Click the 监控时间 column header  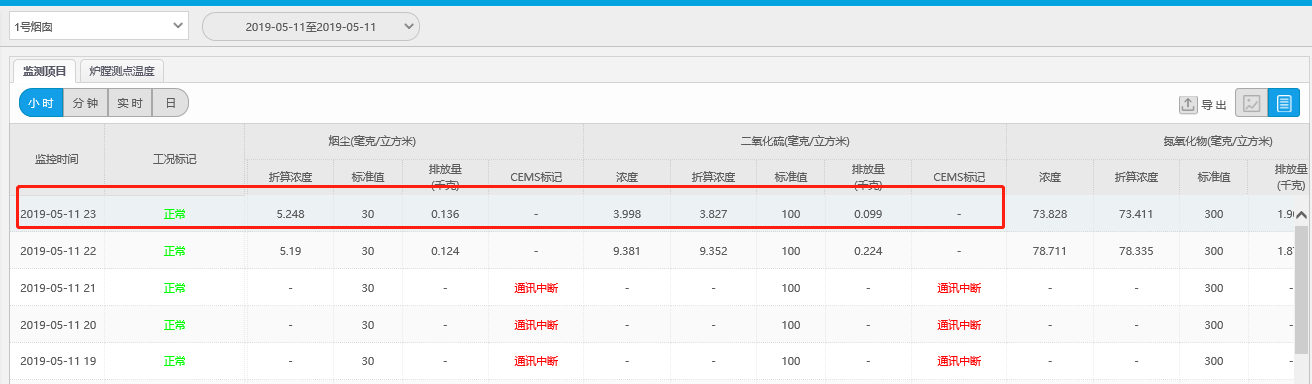[56, 159]
